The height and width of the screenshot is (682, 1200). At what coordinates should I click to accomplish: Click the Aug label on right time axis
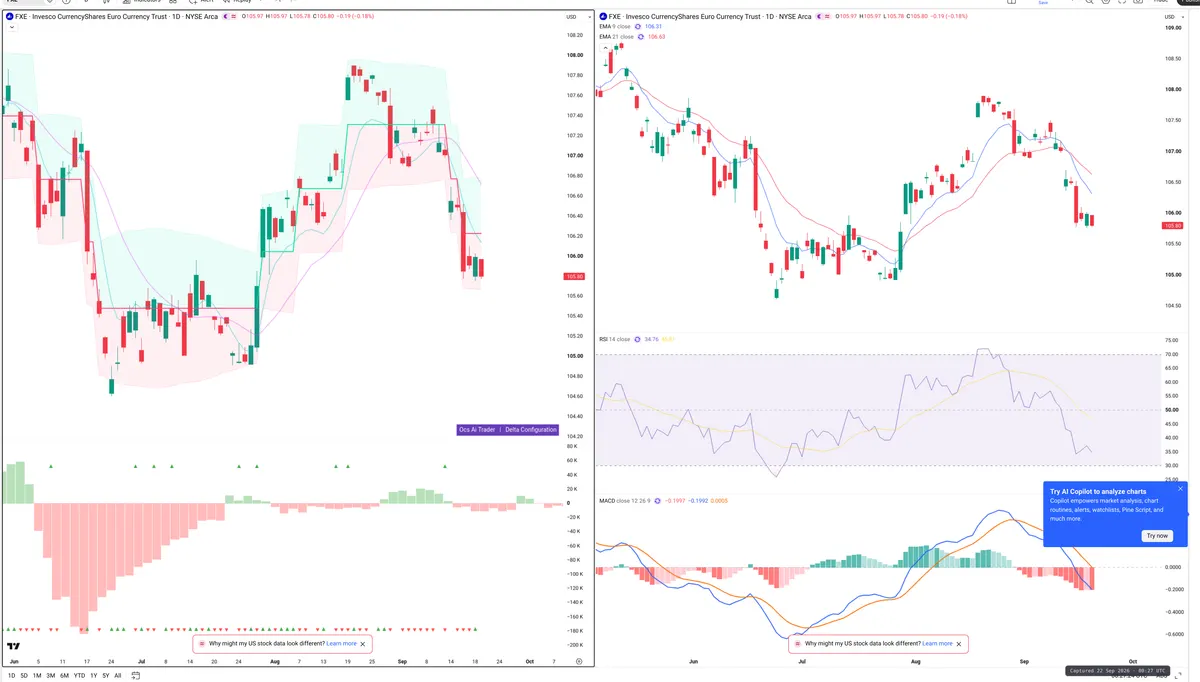point(917,662)
